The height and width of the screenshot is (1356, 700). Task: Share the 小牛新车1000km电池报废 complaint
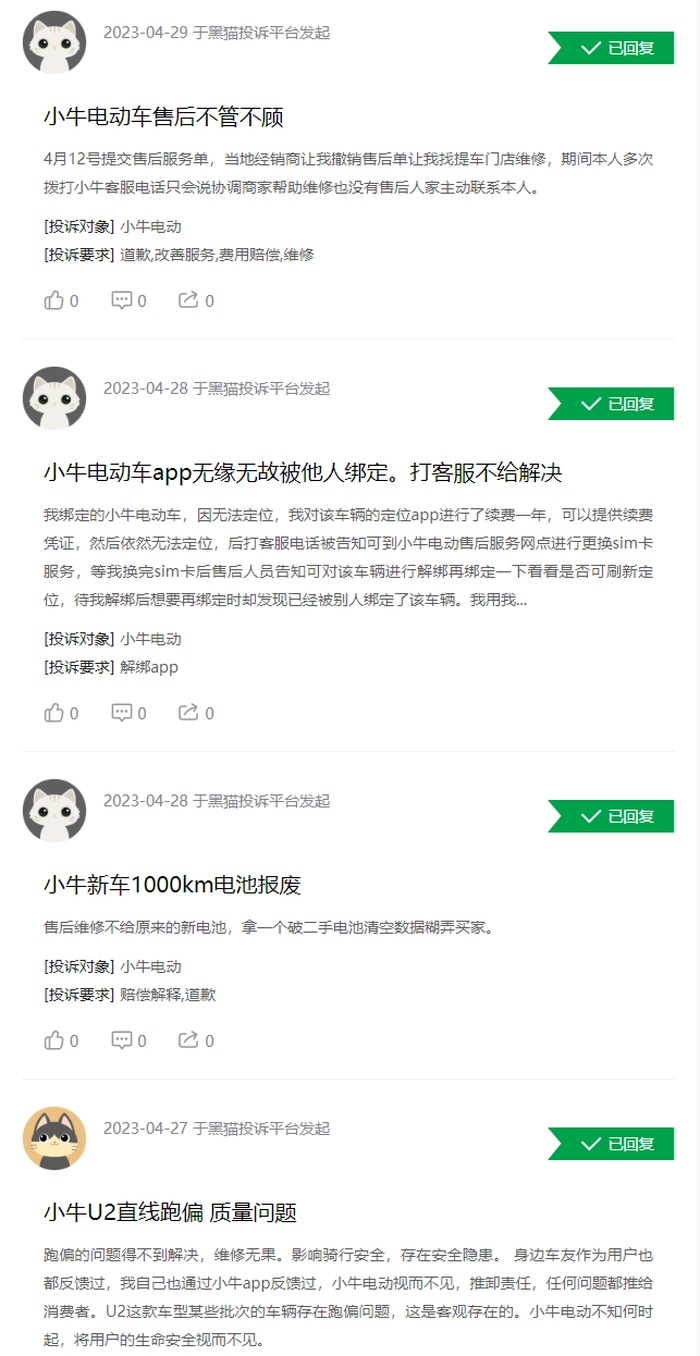pos(196,1041)
